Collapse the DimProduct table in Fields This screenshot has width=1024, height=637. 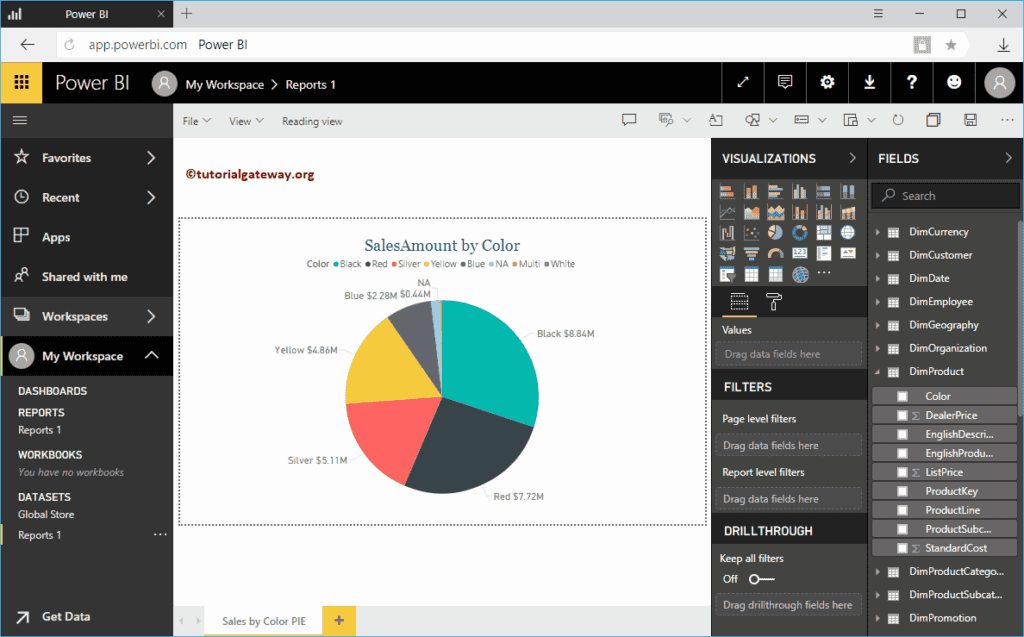[879, 371]
